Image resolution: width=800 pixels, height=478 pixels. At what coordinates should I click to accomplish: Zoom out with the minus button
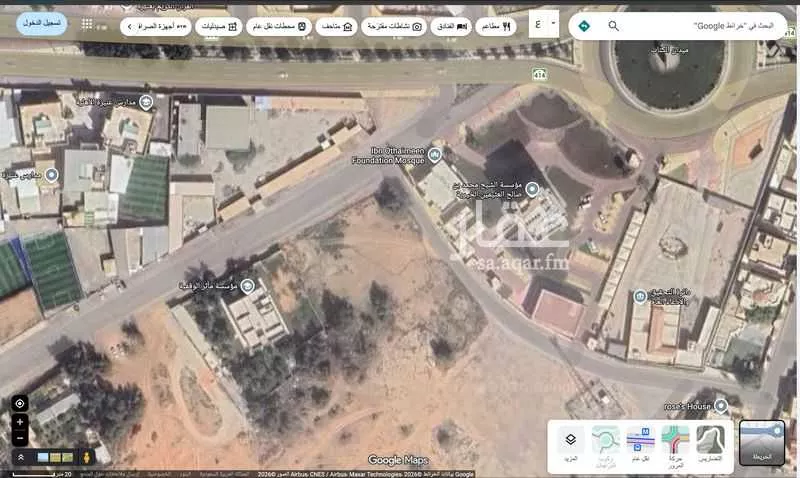[x=19, y=438]
